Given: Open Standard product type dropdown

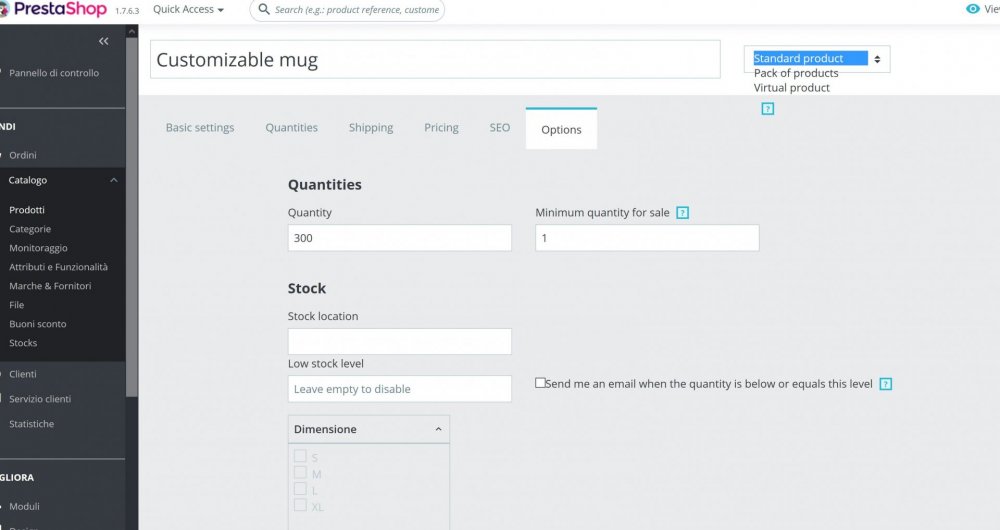Looking at the screenshot, I should click(x=816, y=59).
